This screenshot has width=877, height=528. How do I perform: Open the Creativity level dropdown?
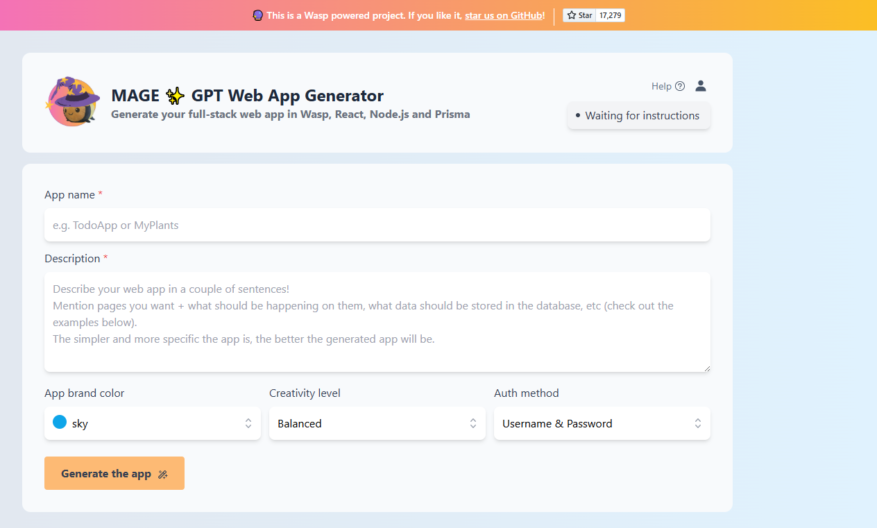click(377, 423)
